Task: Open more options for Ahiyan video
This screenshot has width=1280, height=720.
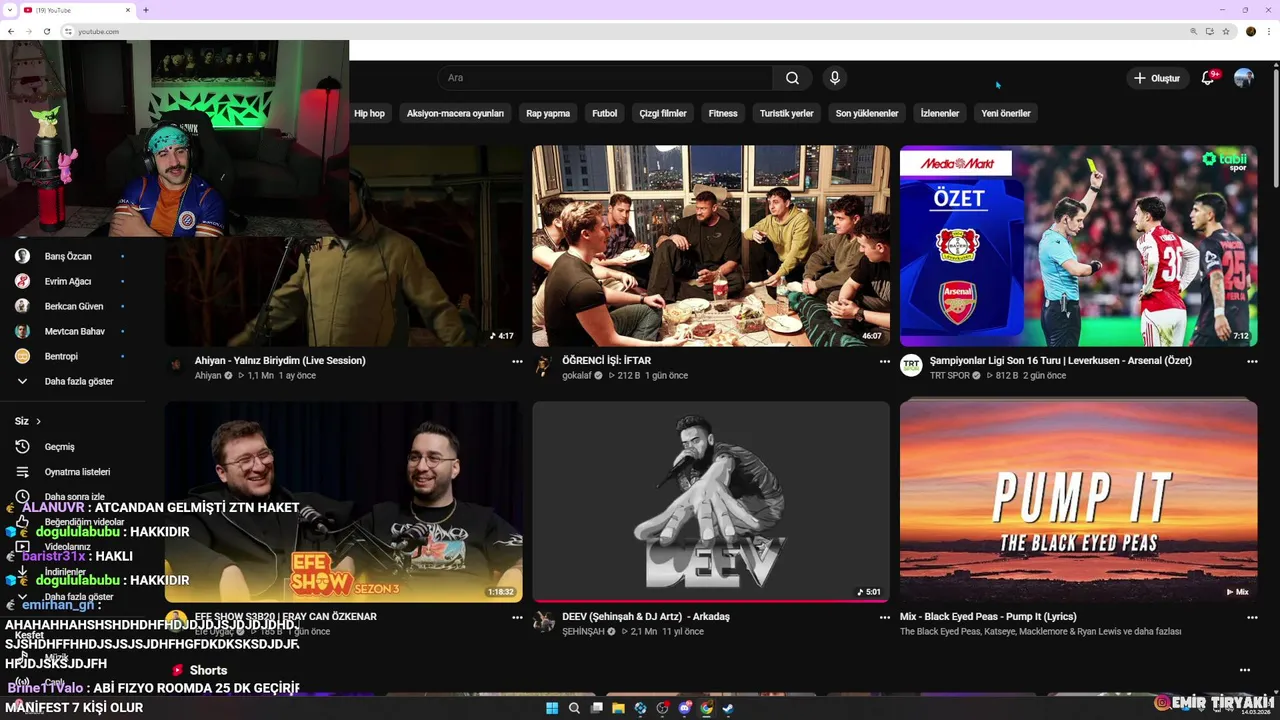Action: [x=517, y=361]
